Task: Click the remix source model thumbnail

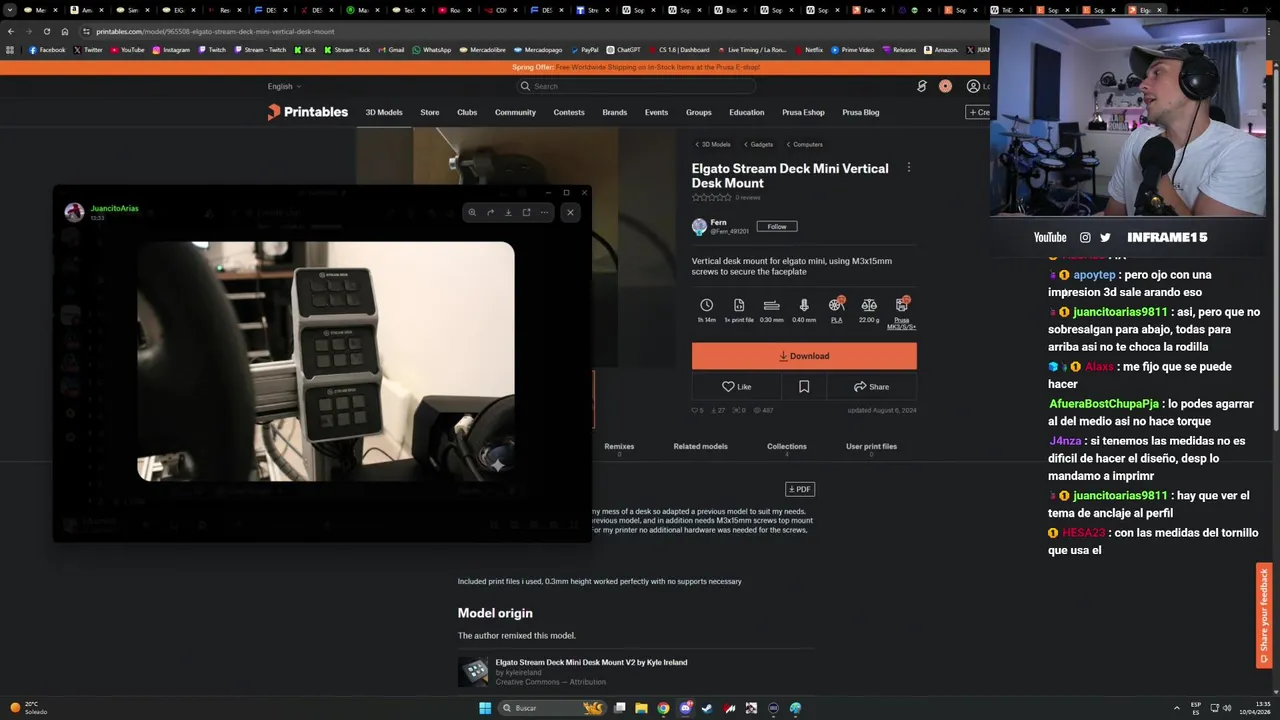Action: (x=474, y=671)
